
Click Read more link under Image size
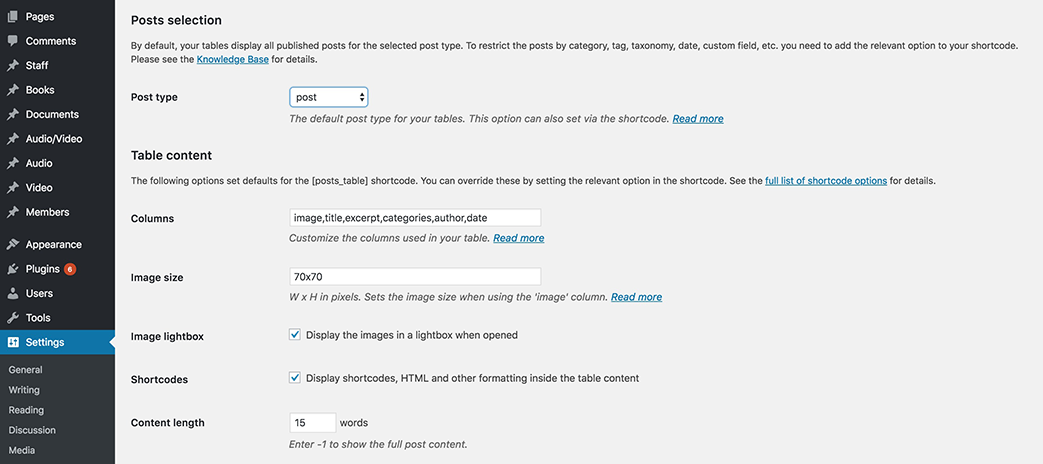[636, 297]
